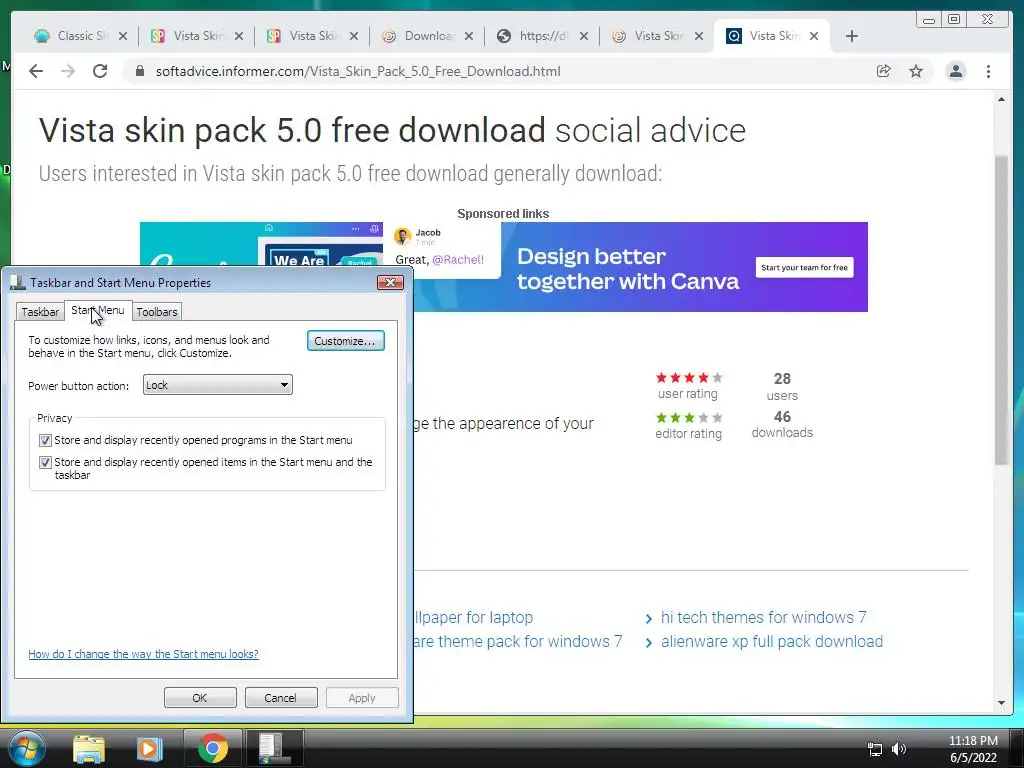Click the Jacob avatar in the ad
Image resolution: width=1024 pixels, height=768 pixels.
[403, 236]
